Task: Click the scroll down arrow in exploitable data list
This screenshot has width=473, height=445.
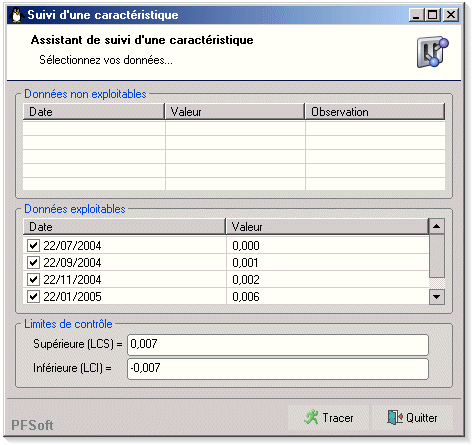Action: point(436,296)
